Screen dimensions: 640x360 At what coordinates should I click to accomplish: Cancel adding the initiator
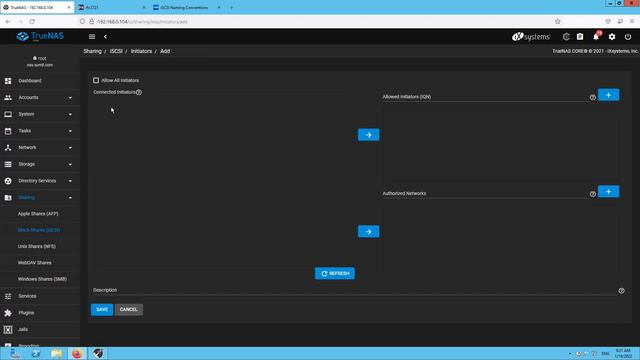coord(129,309)
